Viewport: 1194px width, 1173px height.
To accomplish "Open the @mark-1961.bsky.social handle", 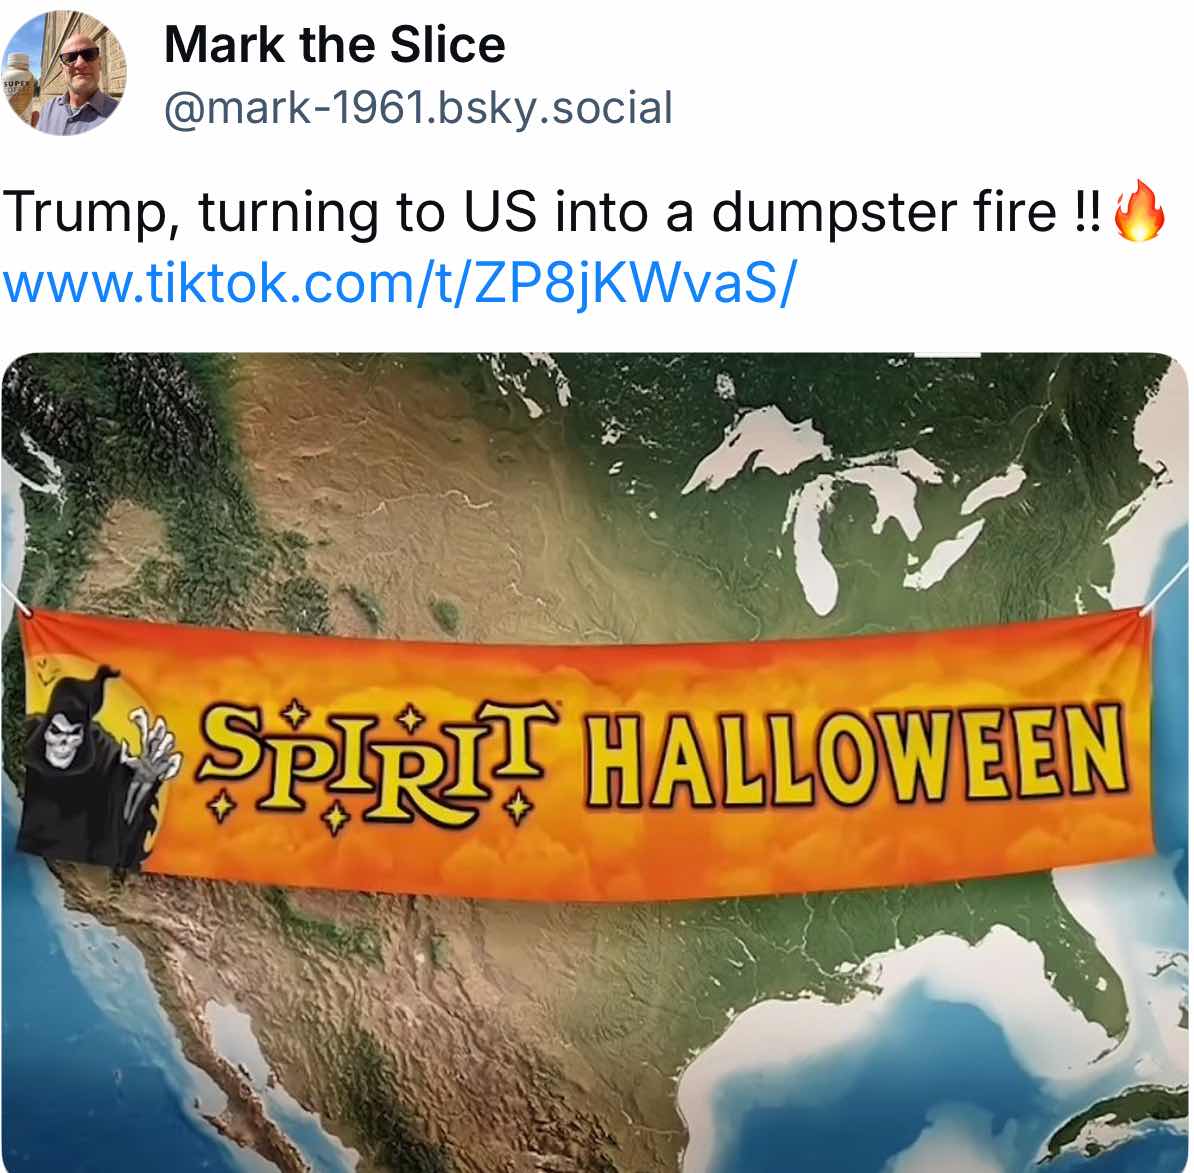I will point(418,107).
